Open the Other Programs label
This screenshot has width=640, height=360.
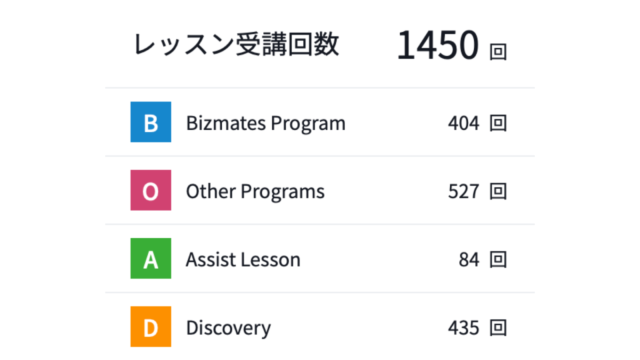pos(255,192)
